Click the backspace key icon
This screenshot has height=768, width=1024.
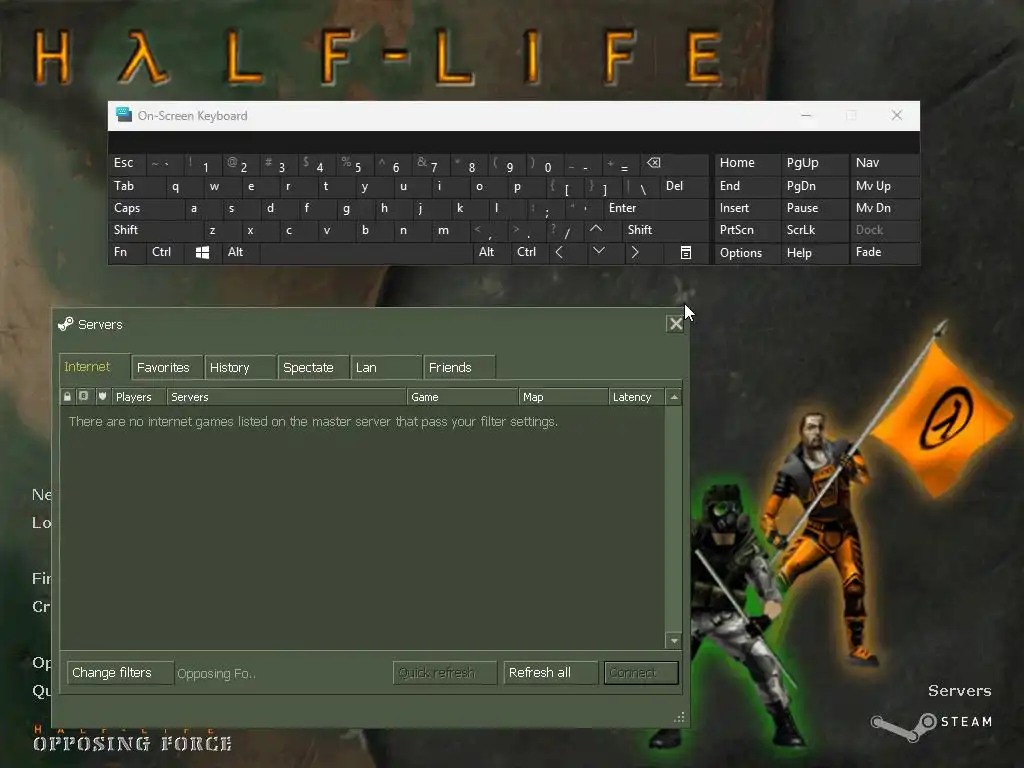click(653, 163)
